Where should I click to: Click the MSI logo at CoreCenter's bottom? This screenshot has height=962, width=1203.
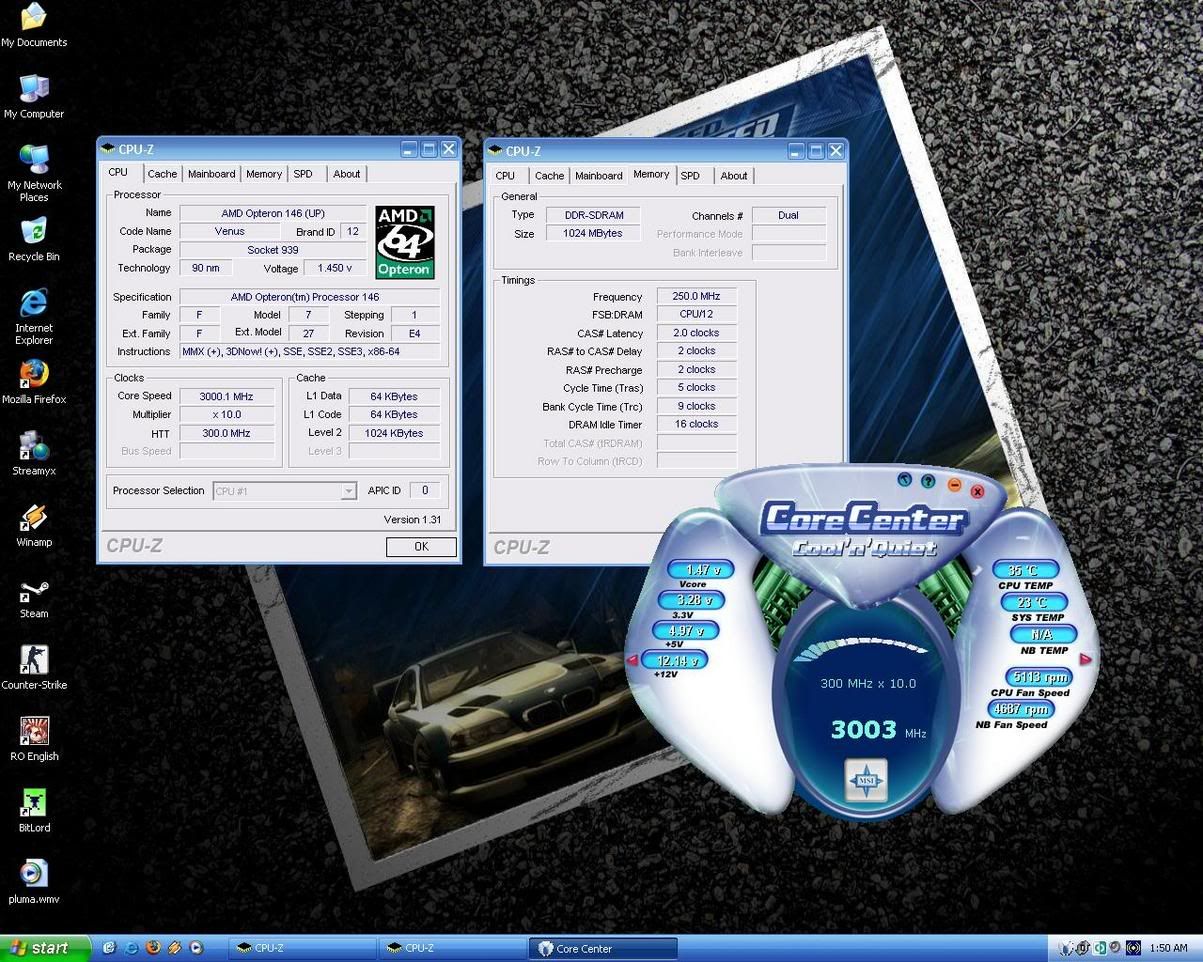click(x=866, y=782)
